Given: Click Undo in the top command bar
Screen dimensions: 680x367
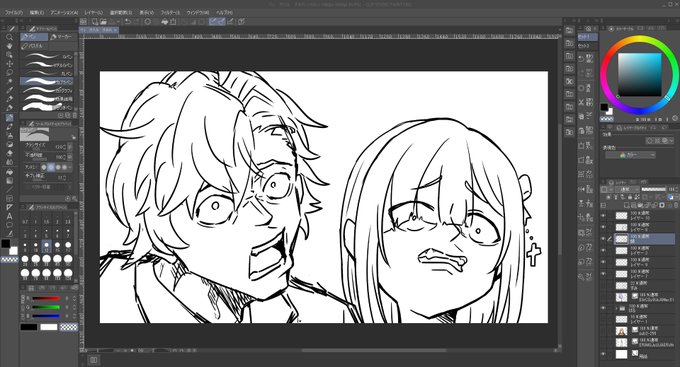Looking at the screenshot, I should coord(128,21).
